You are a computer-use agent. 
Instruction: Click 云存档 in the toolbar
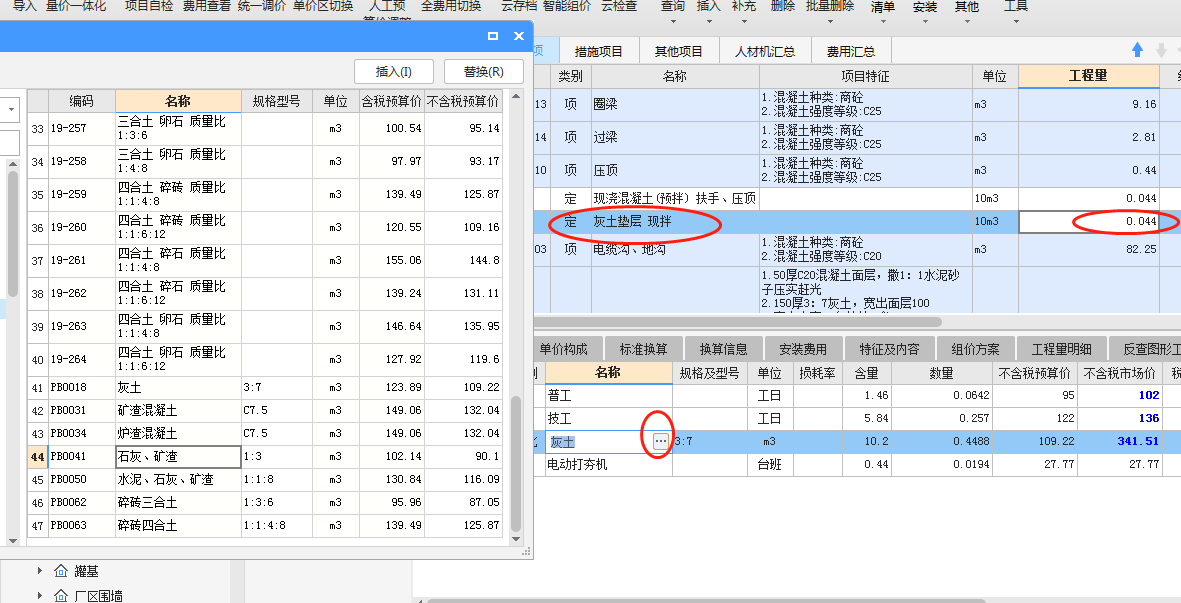(520, 7)
